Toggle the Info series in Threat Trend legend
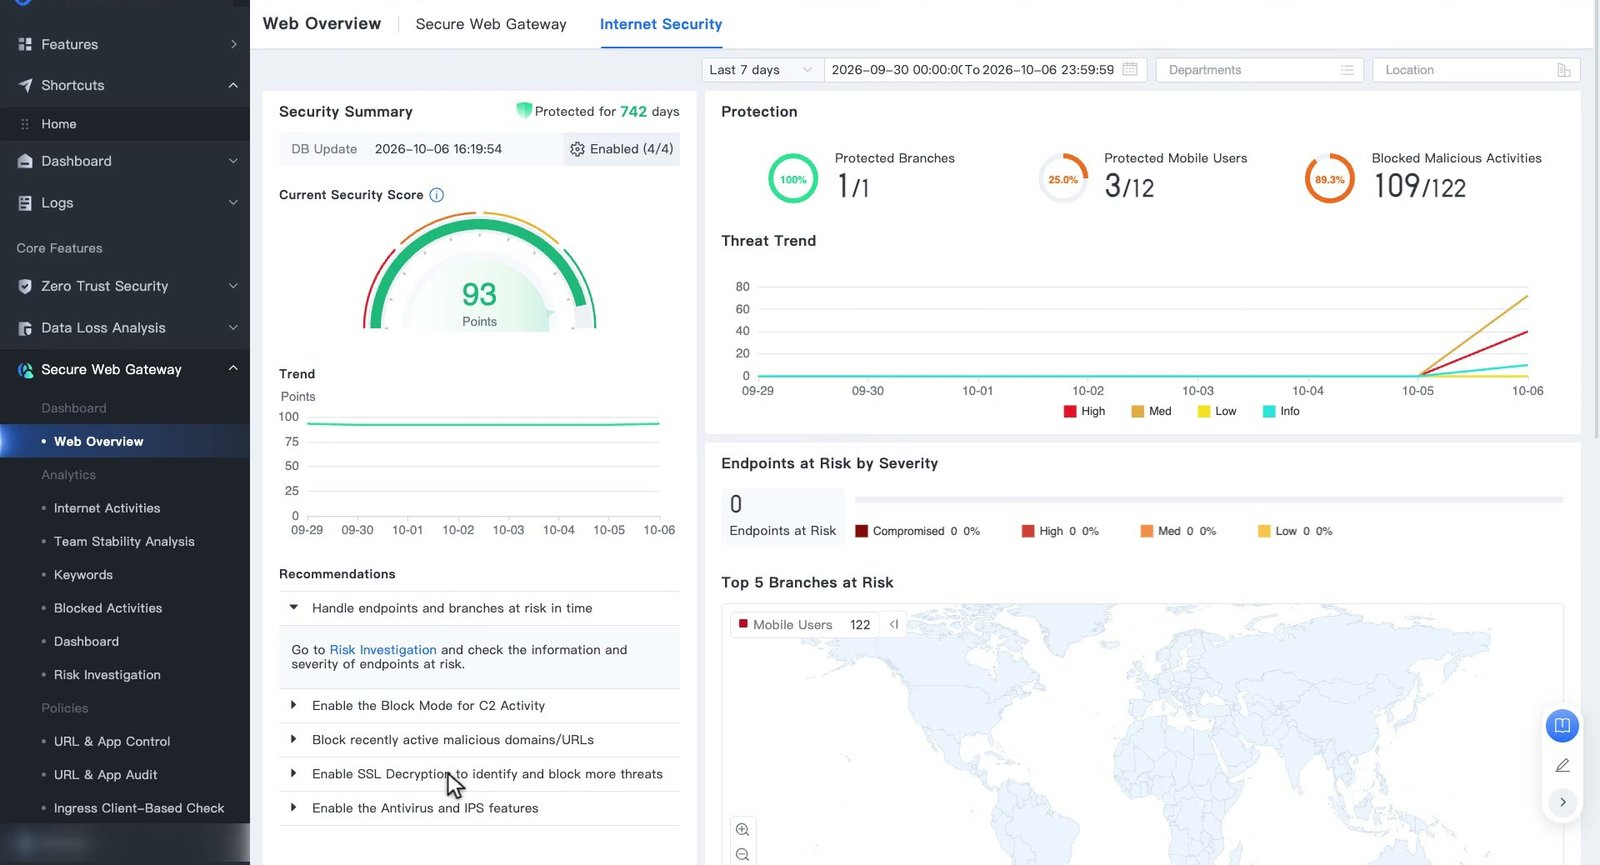Image resolution: width=1600 pixels, height=865 pixels. click(1281, 411)
